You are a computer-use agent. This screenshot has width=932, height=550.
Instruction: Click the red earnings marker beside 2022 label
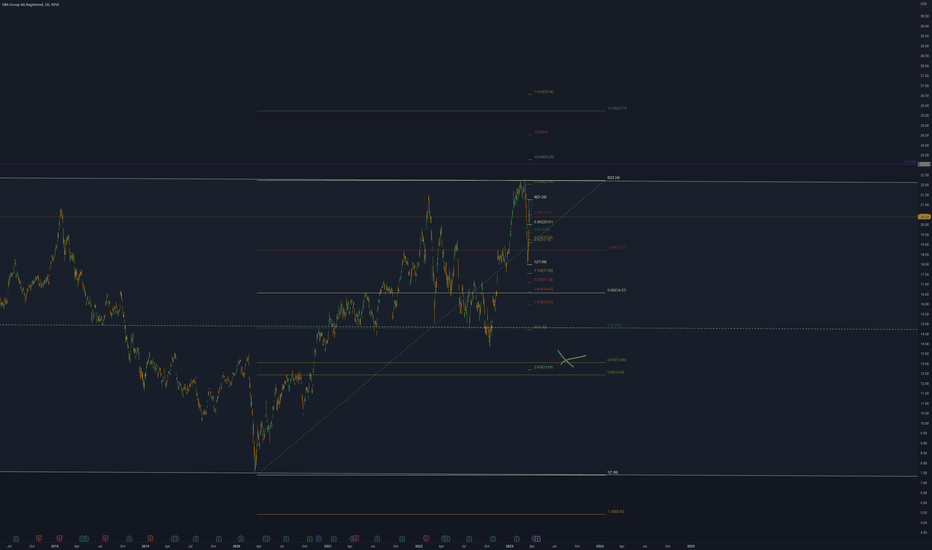(426, 539)
